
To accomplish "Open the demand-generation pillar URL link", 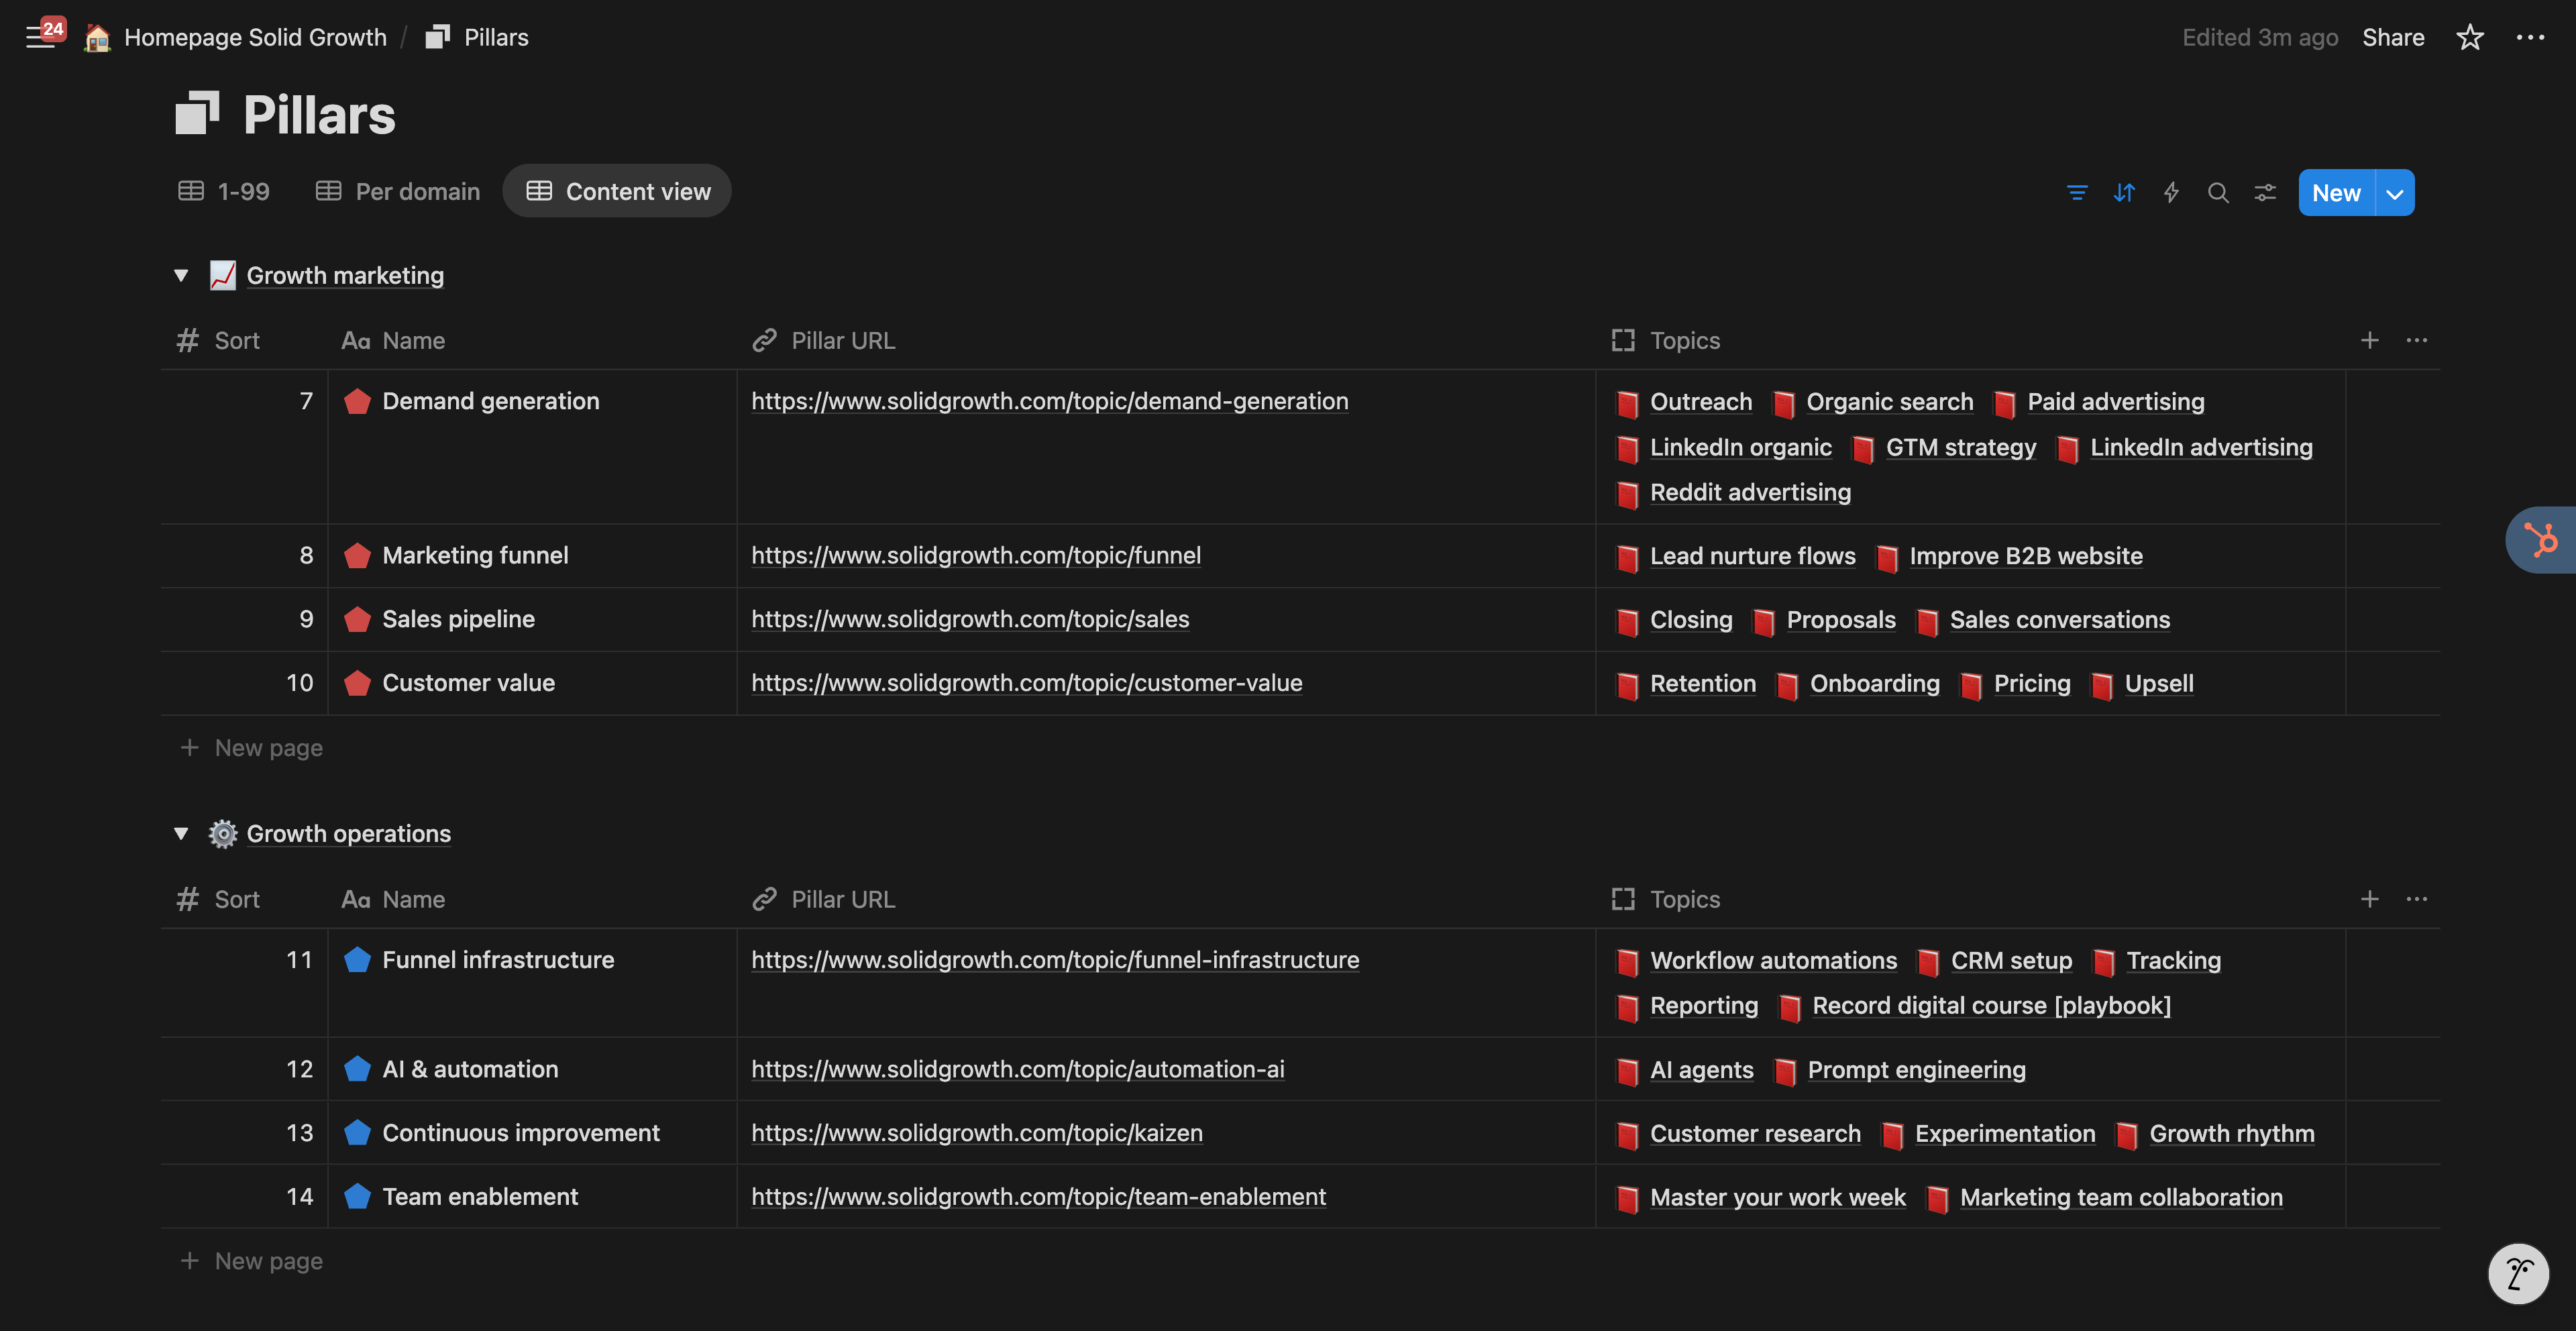I will [1049, 401].
